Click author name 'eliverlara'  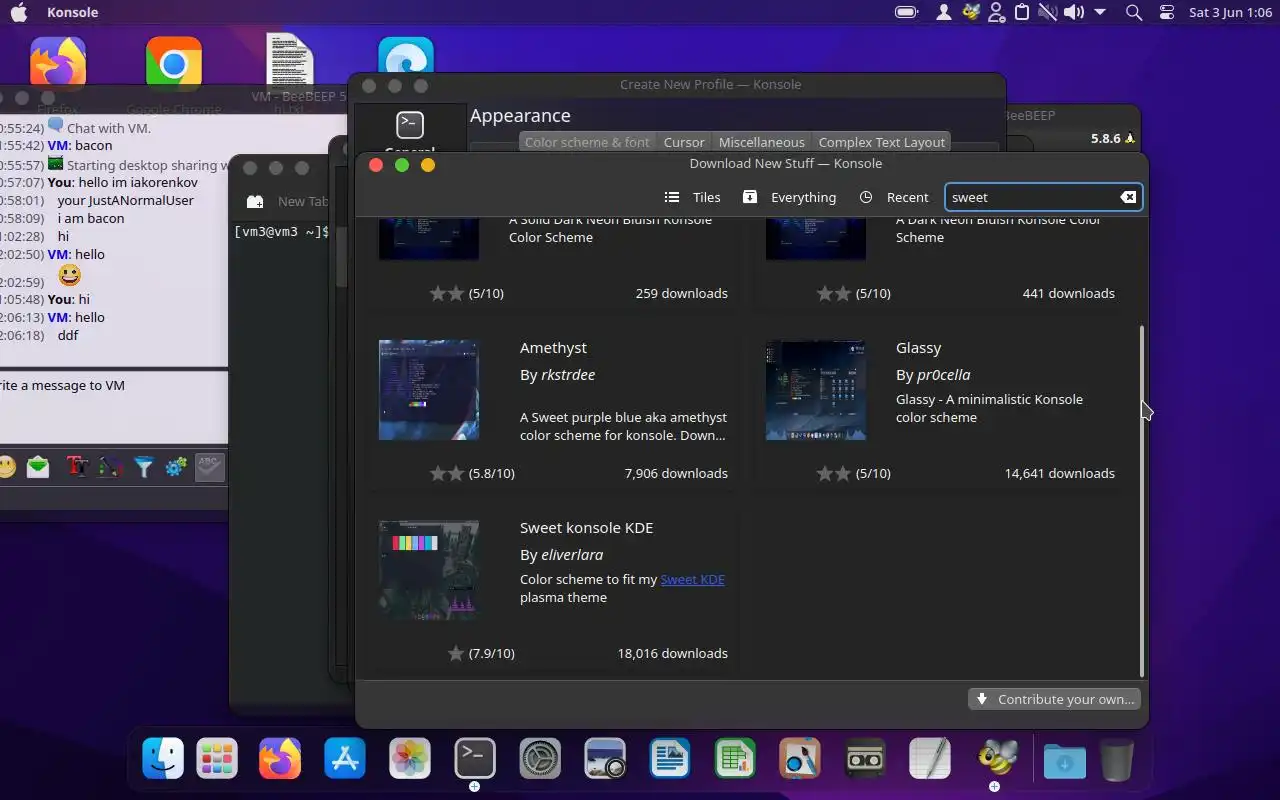[x=572, y=554]
